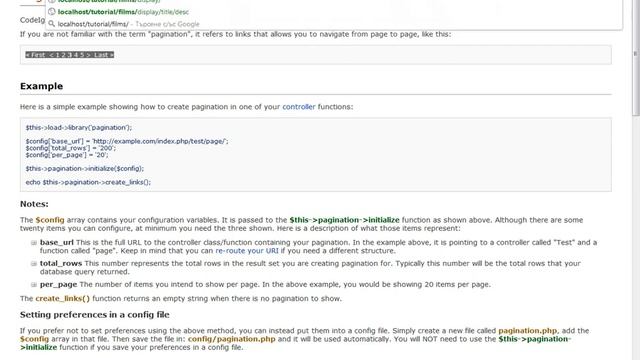Click the Example heading
Image resolution: width=640 pixels, height=360 pixels.
(x=42, y=86)
